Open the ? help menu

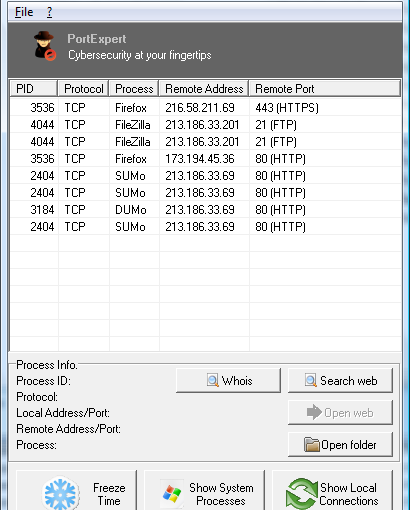(49, 12)
